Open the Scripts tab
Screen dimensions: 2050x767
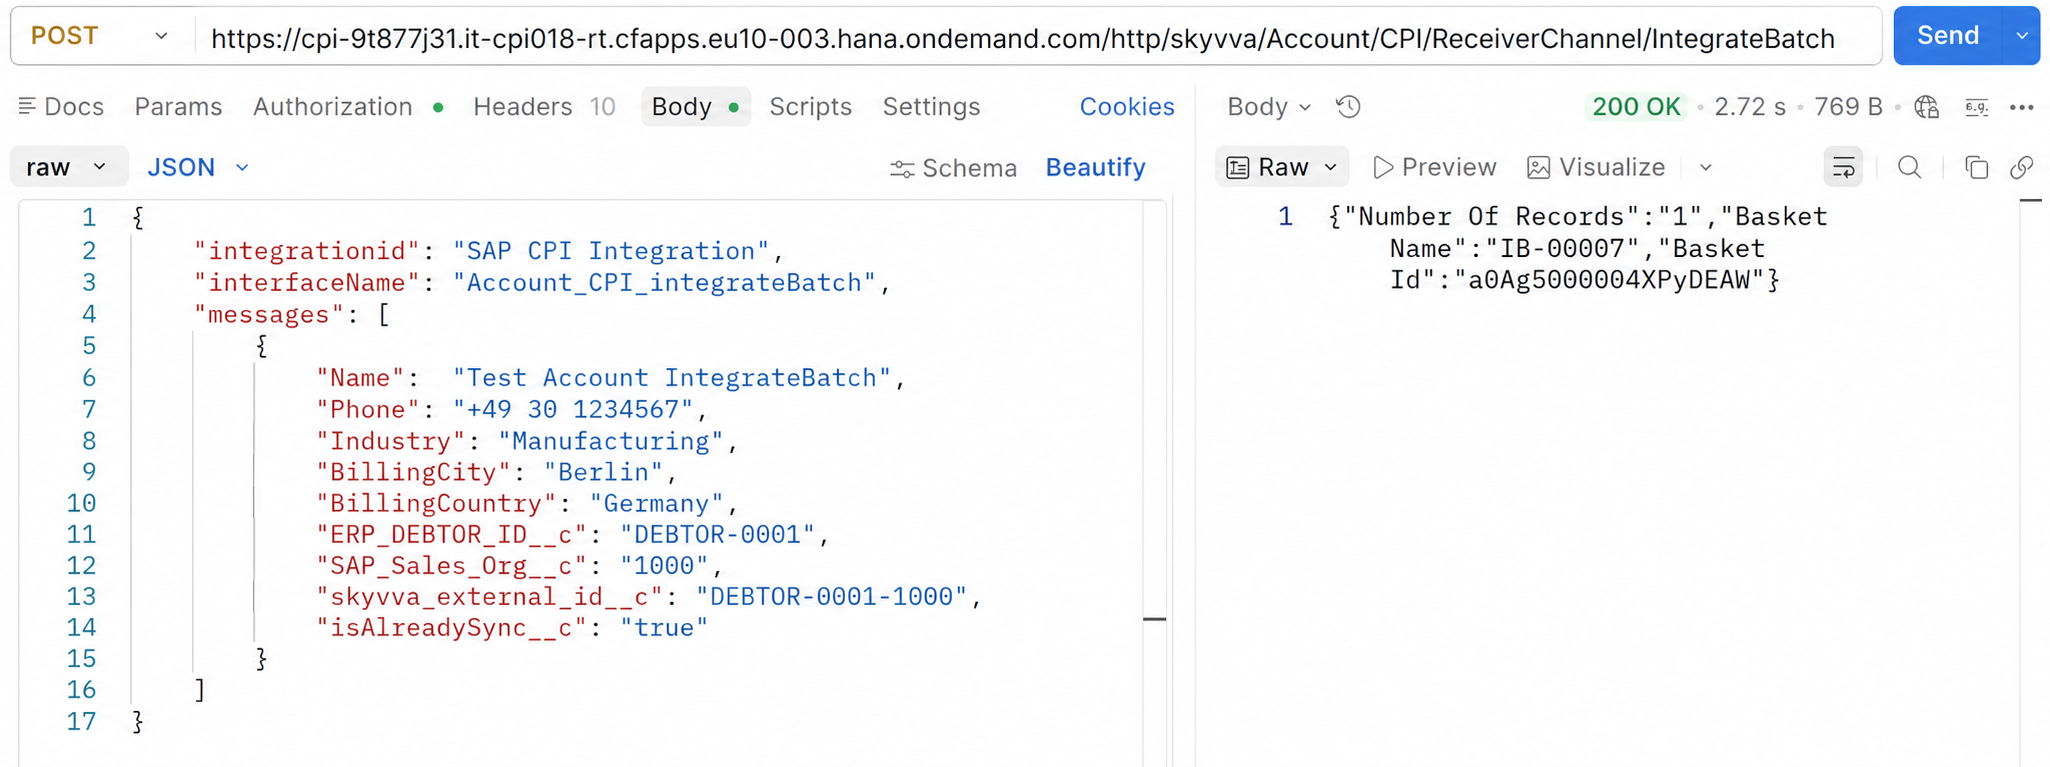pos(810,107)
